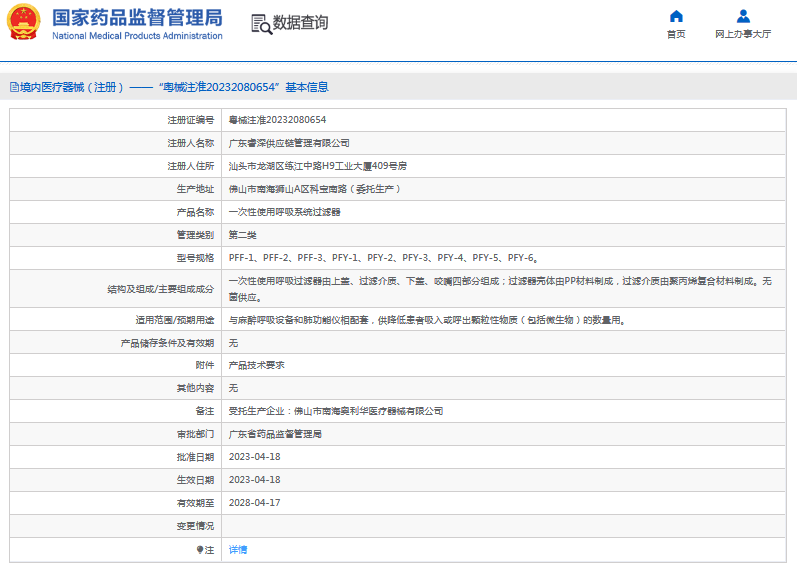Select approving authority 广东省药品监督管理局
The width and height of the screenshot is (797, 566).
click(x=275, y=434)
